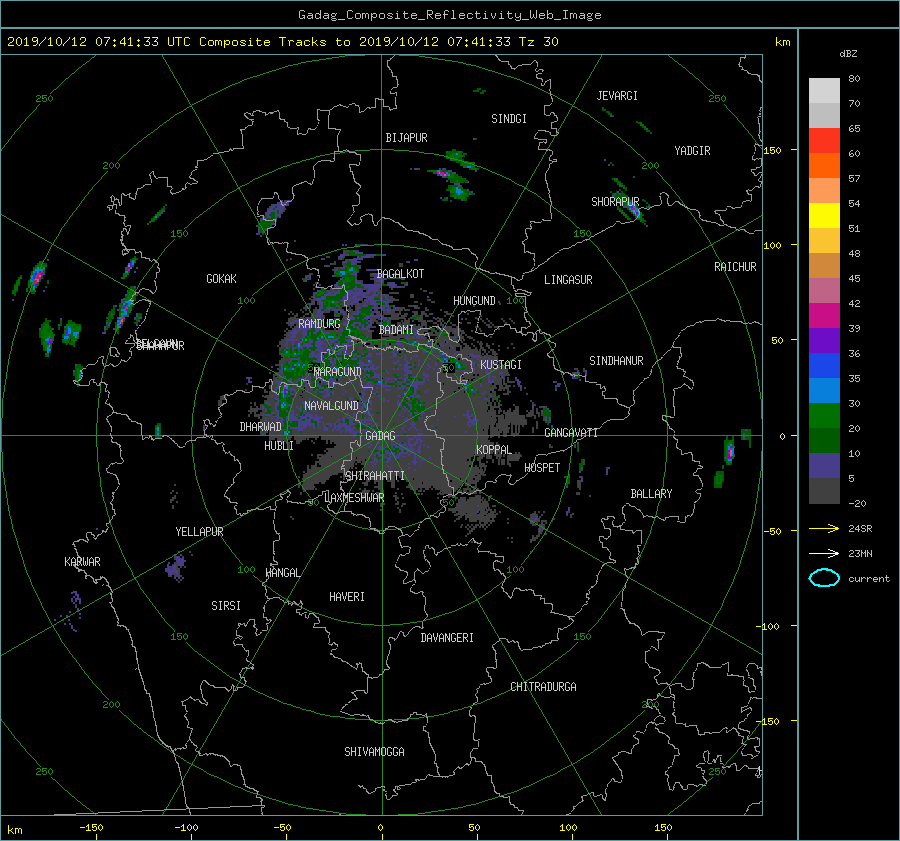900x841 pixels.
Task: Click the 150 tick on right axis
Action: (x=773, y=150)
